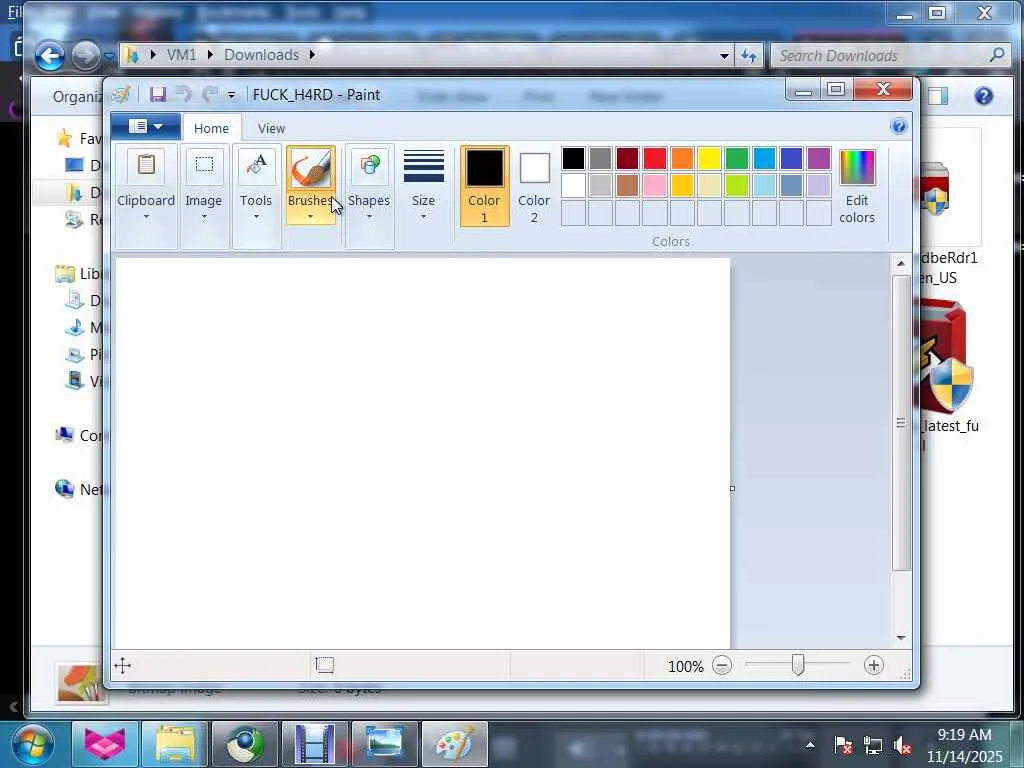The image size is (1024, 768).
Task: Select Color 1 foreground box
Action: coord(484,186)
